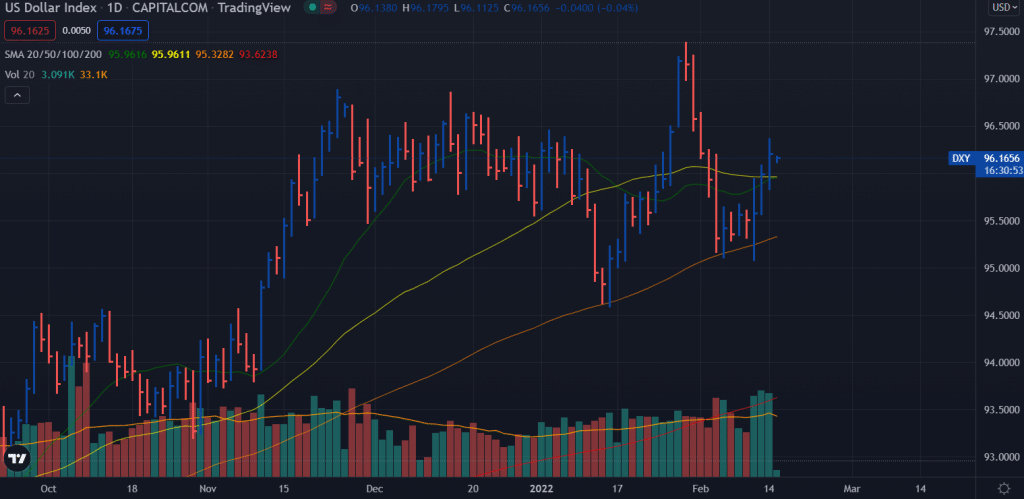Click the high value H96.1795

pos(427,8)
